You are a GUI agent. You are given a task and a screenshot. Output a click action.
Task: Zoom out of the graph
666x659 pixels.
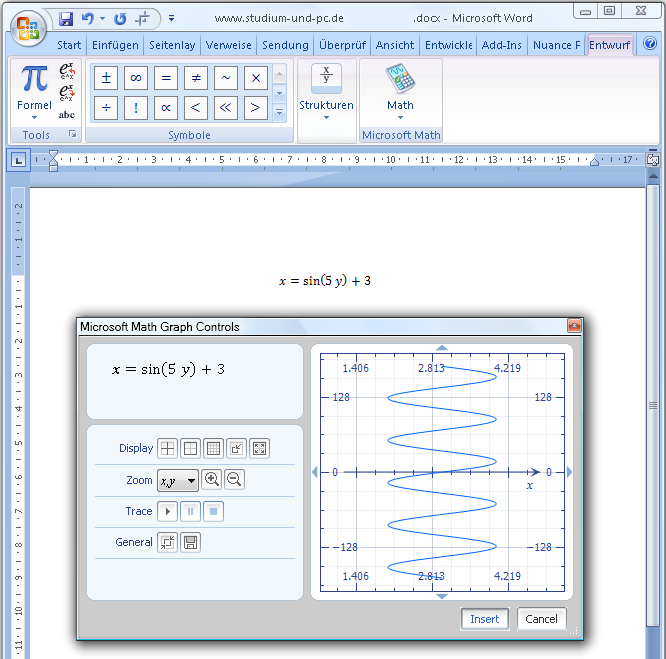point(234,480)
